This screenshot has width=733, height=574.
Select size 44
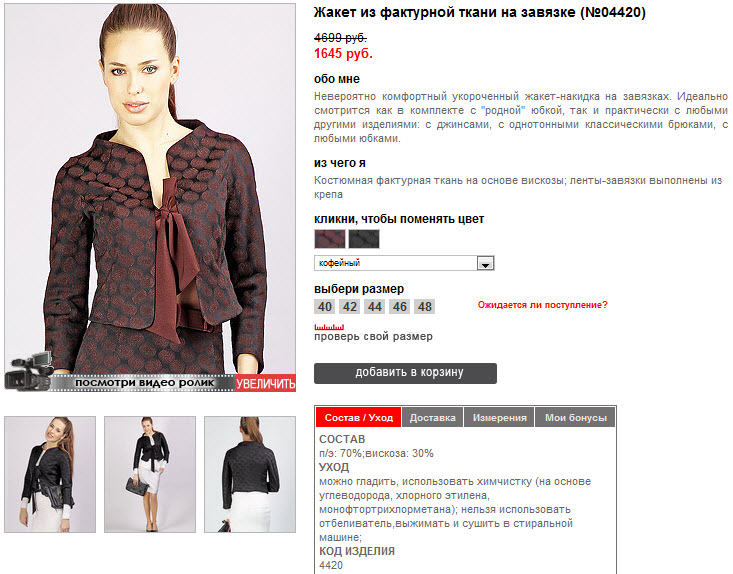point(374,307)
